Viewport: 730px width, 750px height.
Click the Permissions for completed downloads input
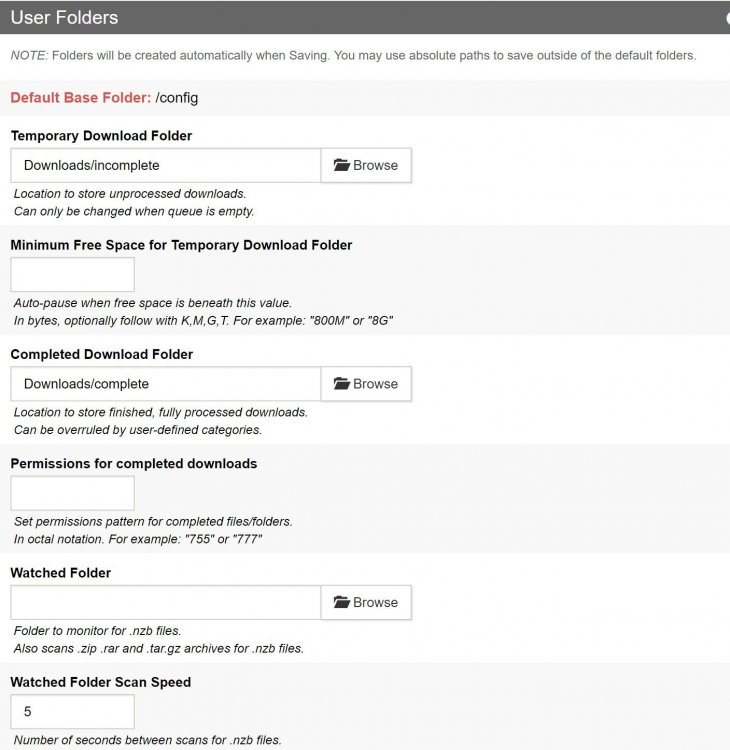72,493
